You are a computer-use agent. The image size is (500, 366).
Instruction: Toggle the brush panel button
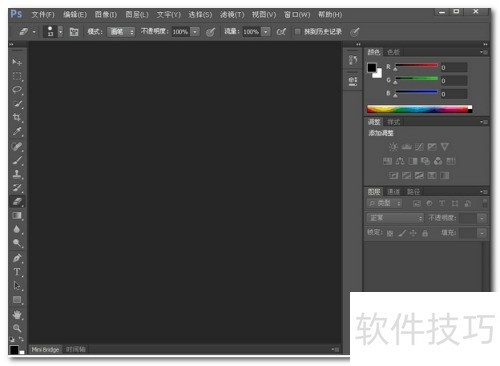tap(74, 32)
